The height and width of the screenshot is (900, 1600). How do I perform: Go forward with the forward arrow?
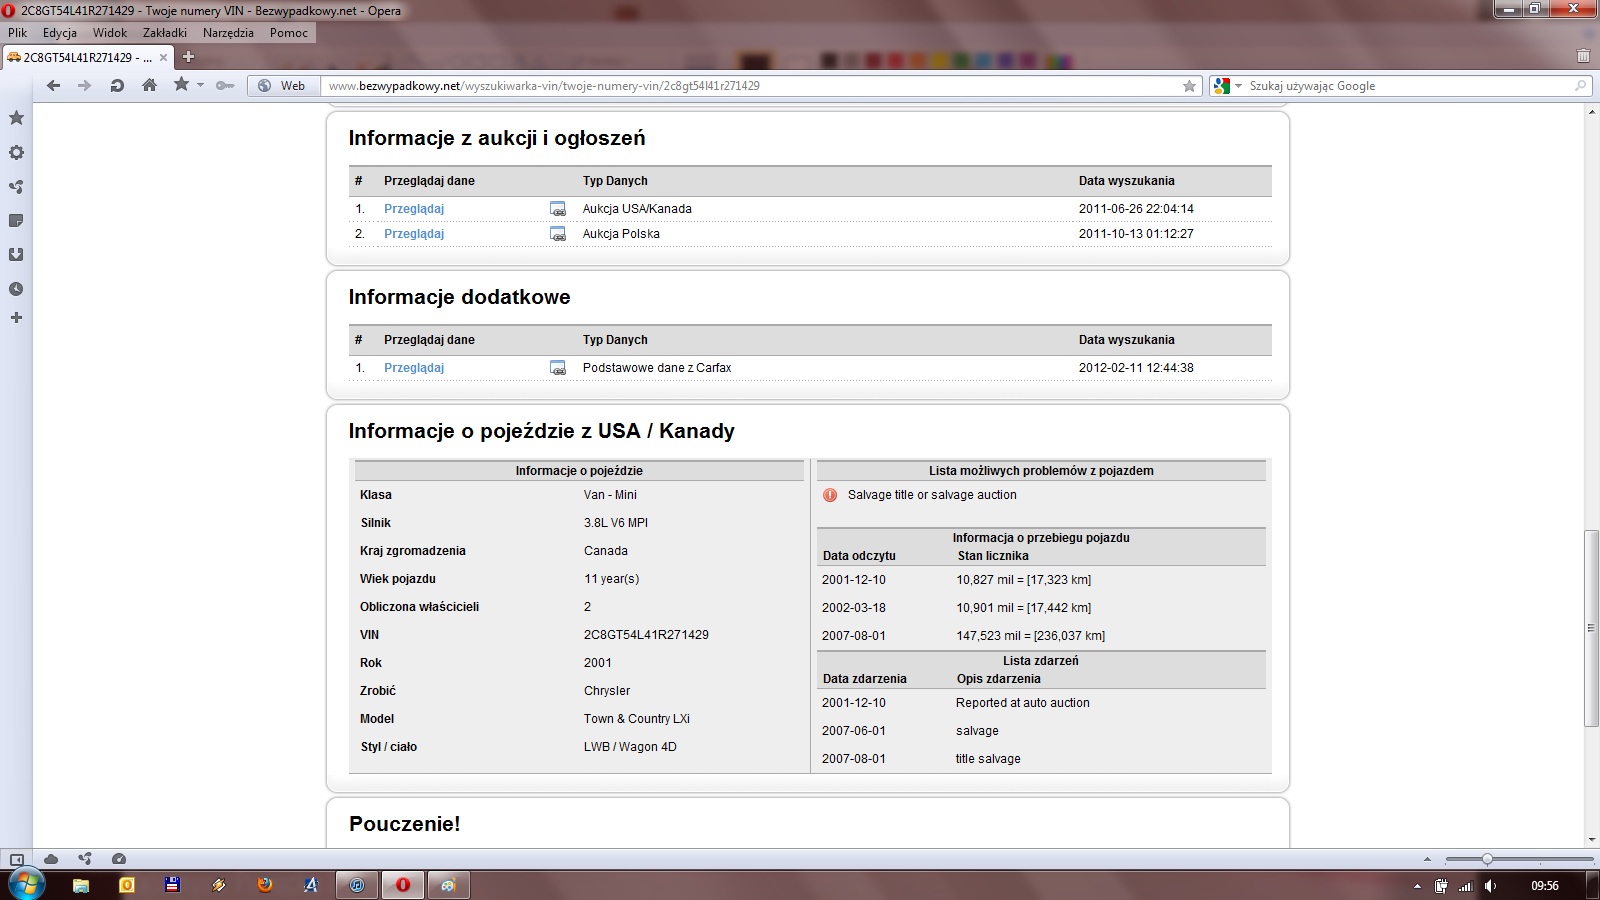coord(85,86)
